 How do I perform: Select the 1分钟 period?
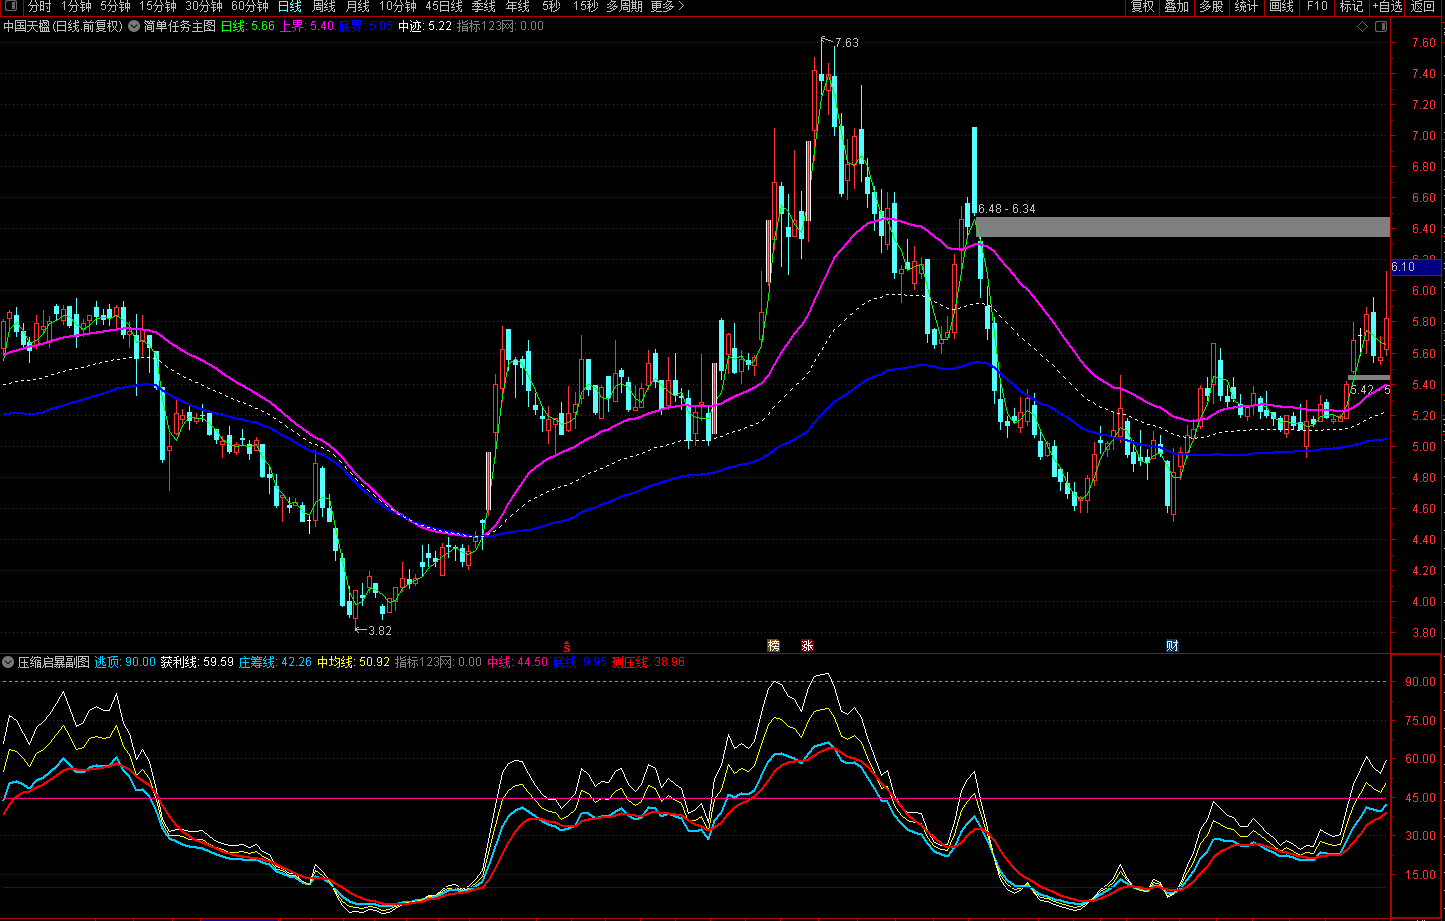point(76,6)
